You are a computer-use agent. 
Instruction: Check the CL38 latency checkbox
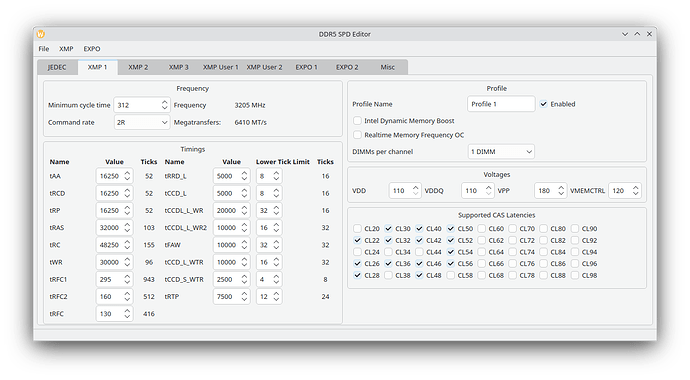tap(388, 275)
